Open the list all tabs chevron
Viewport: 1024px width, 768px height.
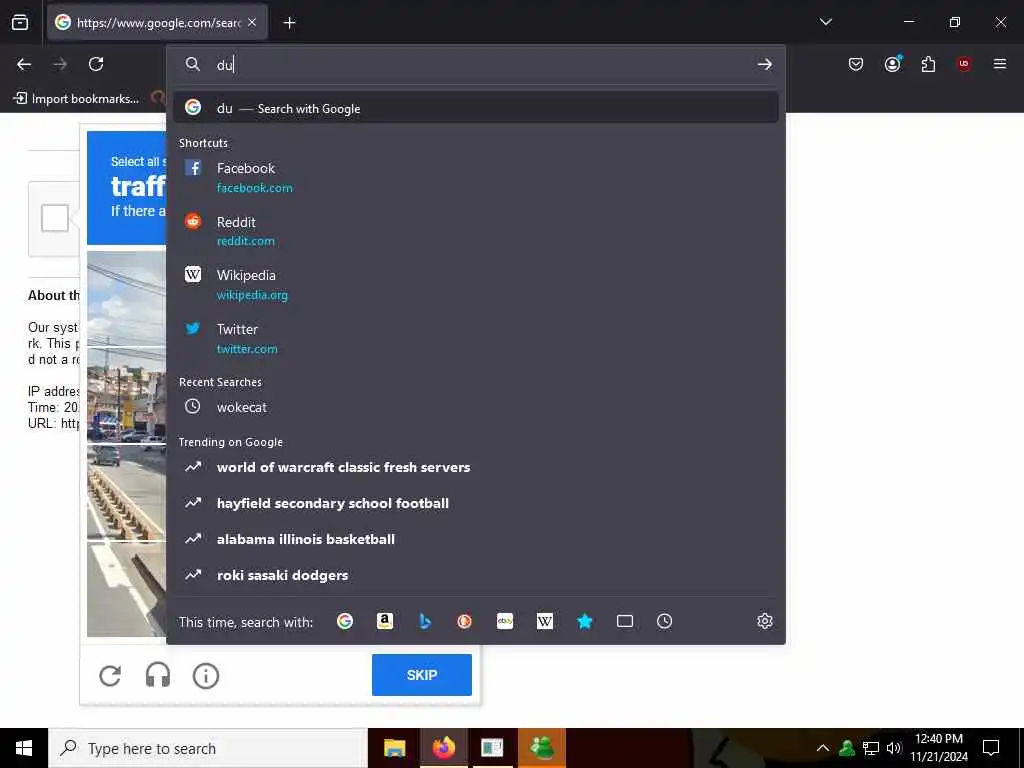coord(825,22)
